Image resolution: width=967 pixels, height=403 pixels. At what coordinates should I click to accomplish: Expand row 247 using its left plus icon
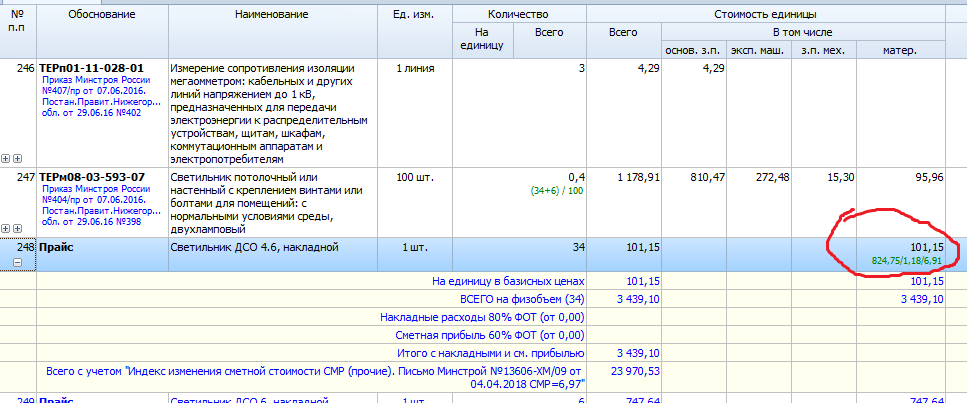(x=6, y=228)
